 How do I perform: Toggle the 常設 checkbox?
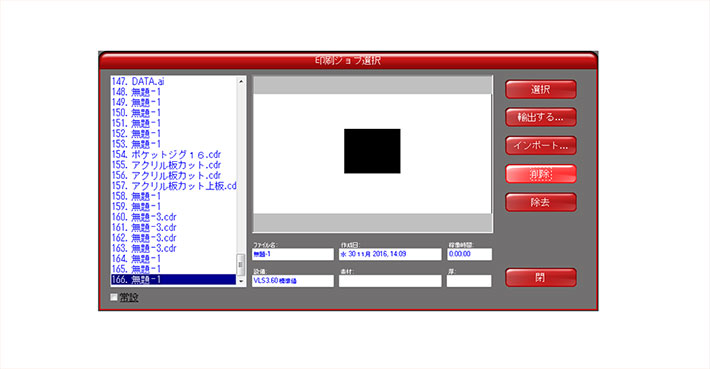(114, 297)
